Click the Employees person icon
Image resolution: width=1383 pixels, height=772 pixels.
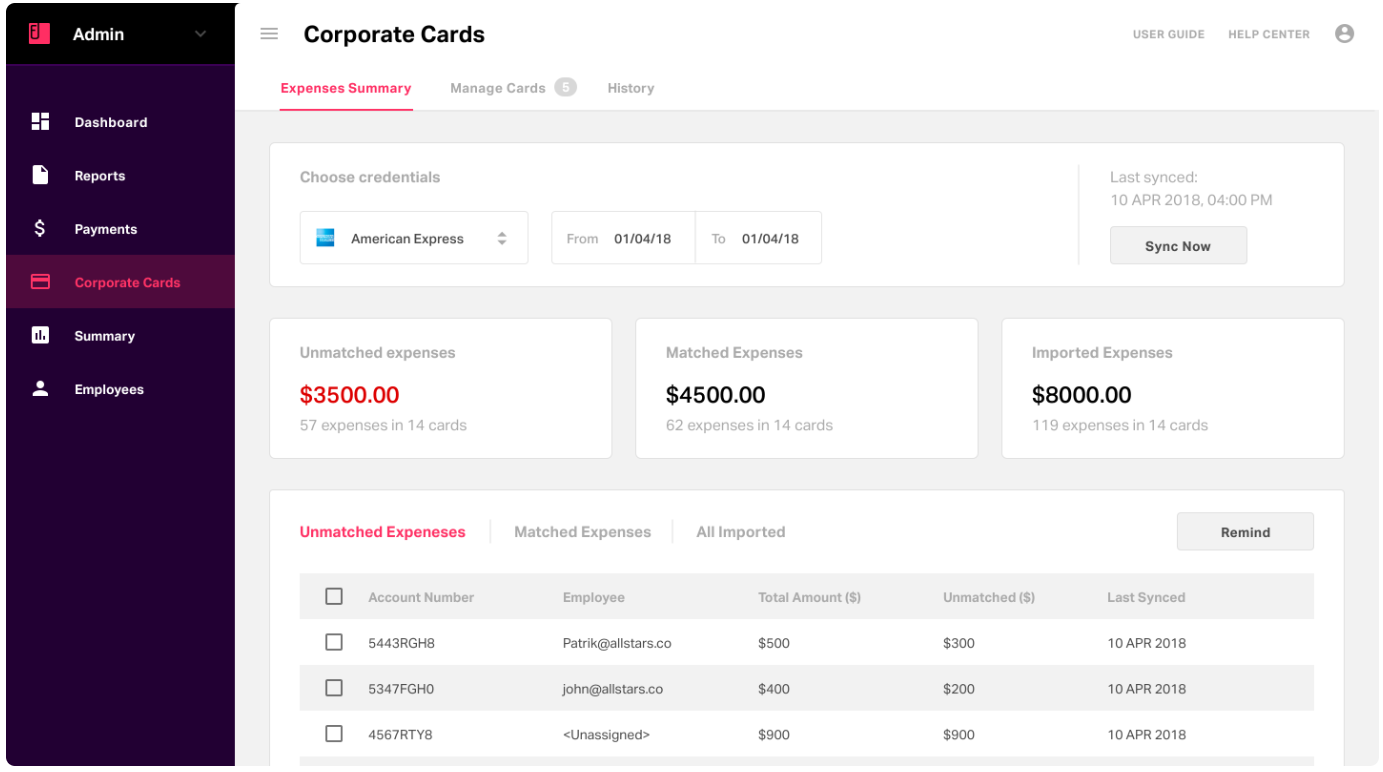coord(40,389)
